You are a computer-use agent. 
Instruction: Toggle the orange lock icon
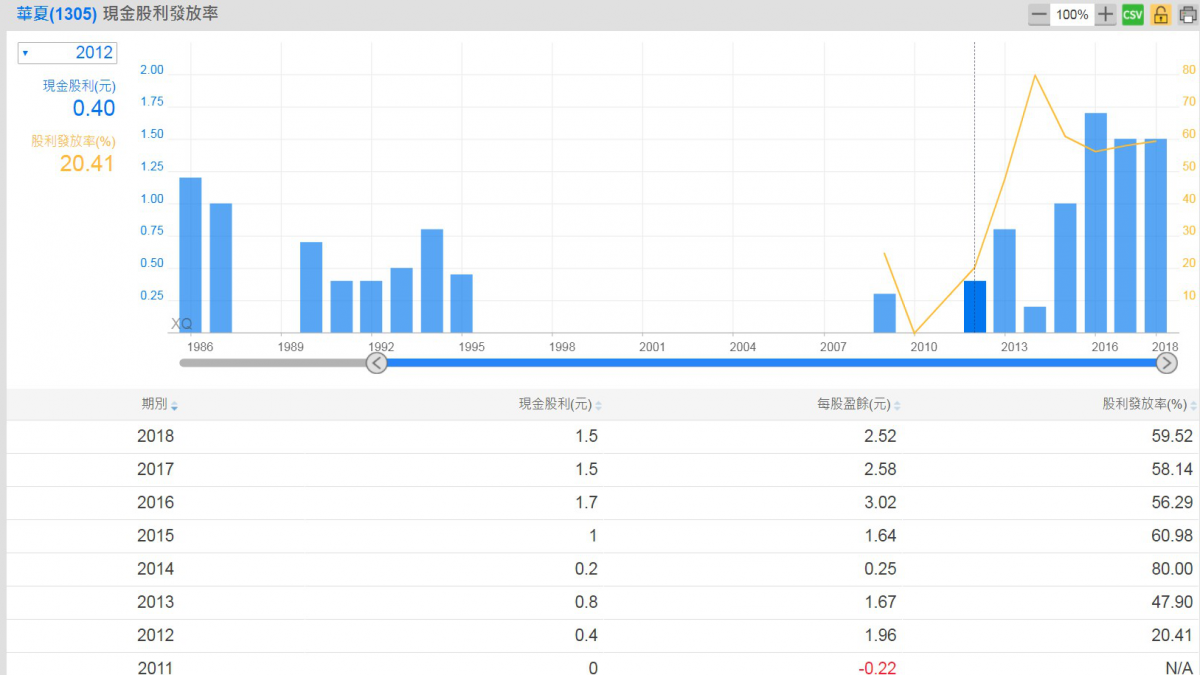(x=1160, y=15)
